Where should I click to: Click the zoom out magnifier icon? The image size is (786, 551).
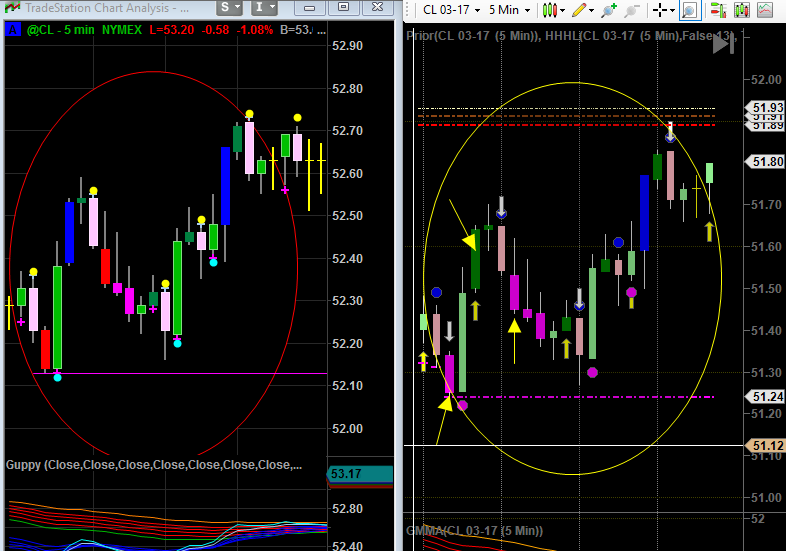[x=632, y=10]
